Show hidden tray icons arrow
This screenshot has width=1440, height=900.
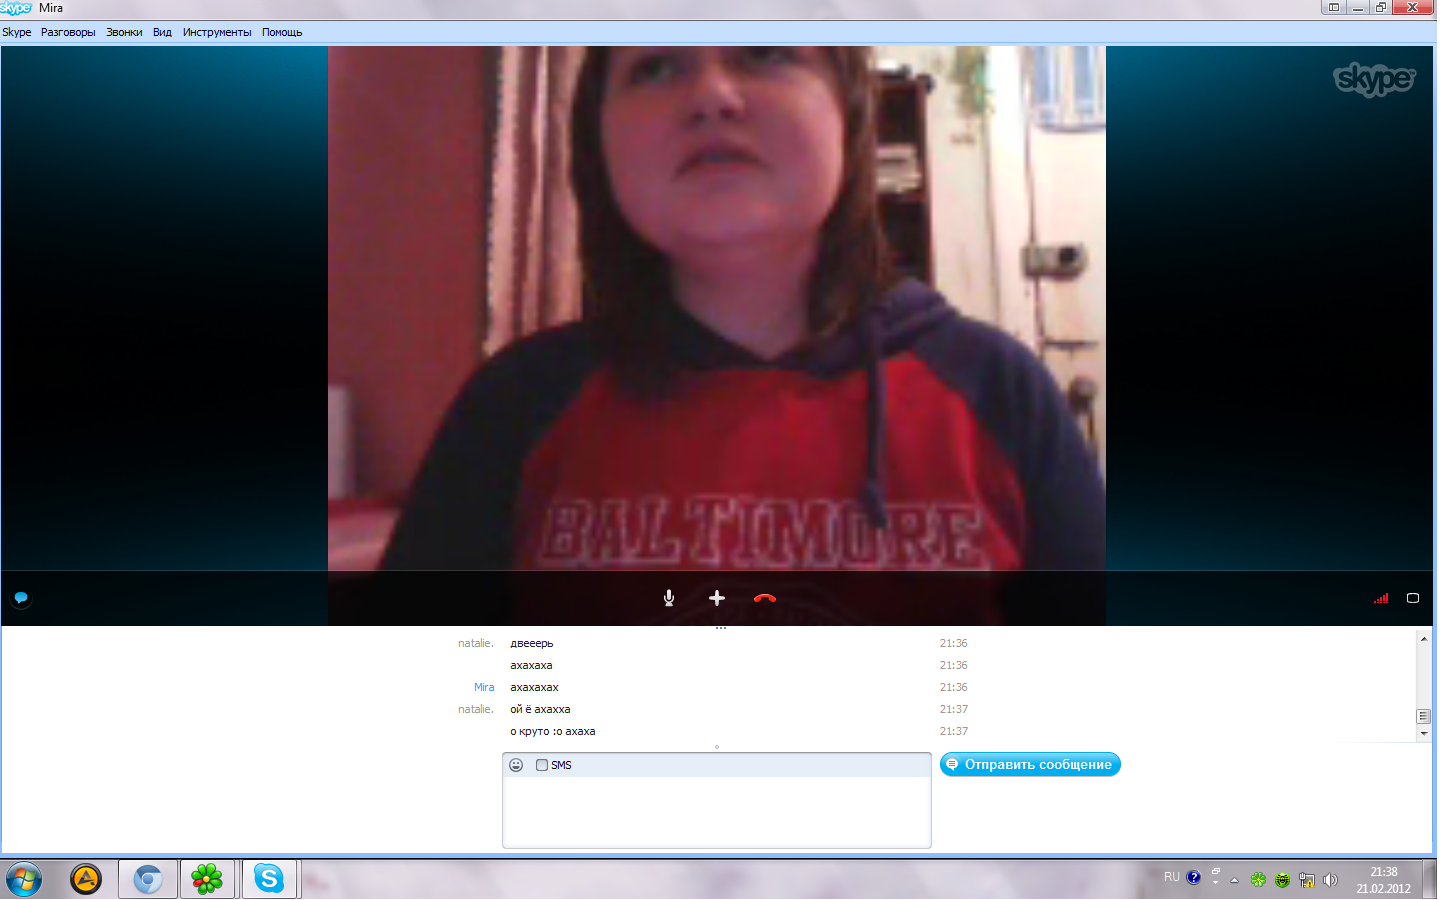click(x=1235, y=880)
